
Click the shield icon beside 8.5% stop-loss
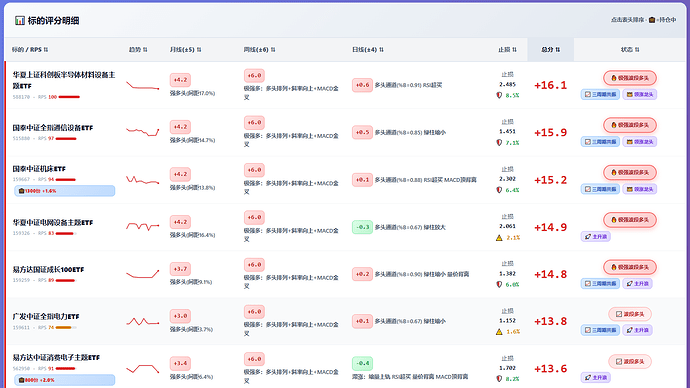(499, 95)
